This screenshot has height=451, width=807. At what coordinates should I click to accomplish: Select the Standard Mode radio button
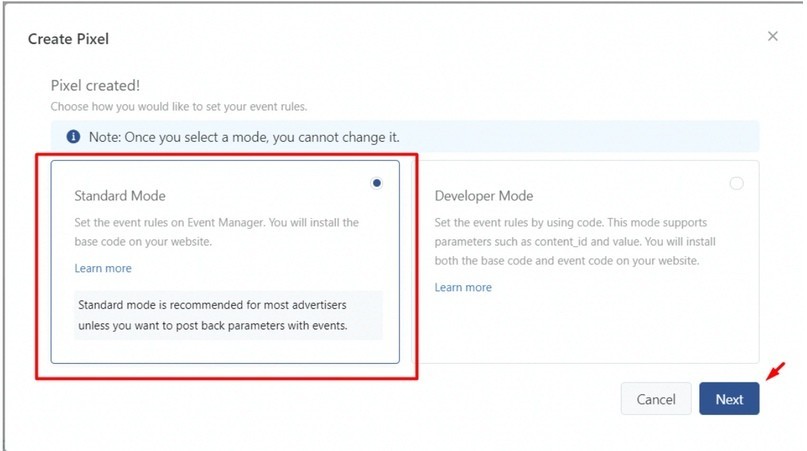coord(377,183)
